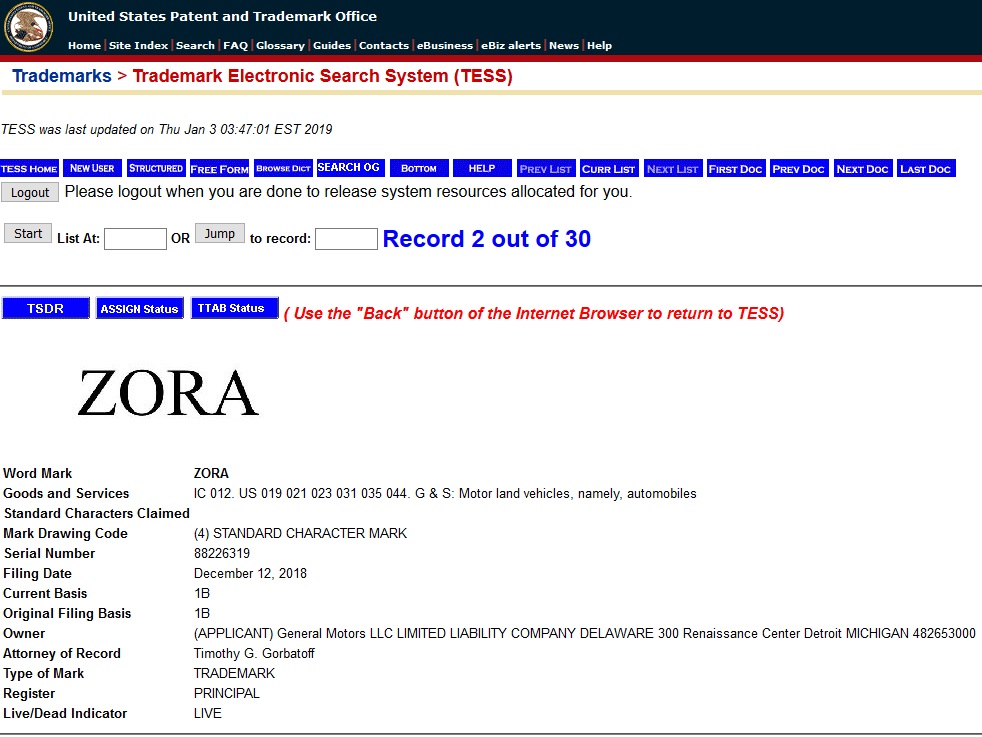The width and height of the screenshot is (982, 737).
Task: Click the record number input field
Action: tap(346, 239)
